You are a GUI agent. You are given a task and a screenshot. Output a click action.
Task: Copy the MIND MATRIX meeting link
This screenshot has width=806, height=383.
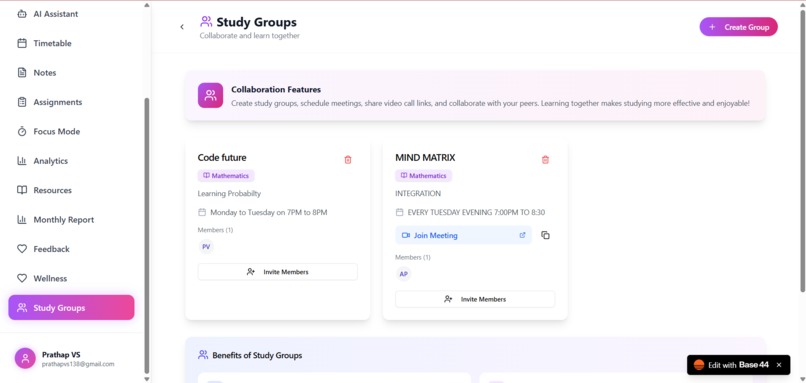[545, 235]
